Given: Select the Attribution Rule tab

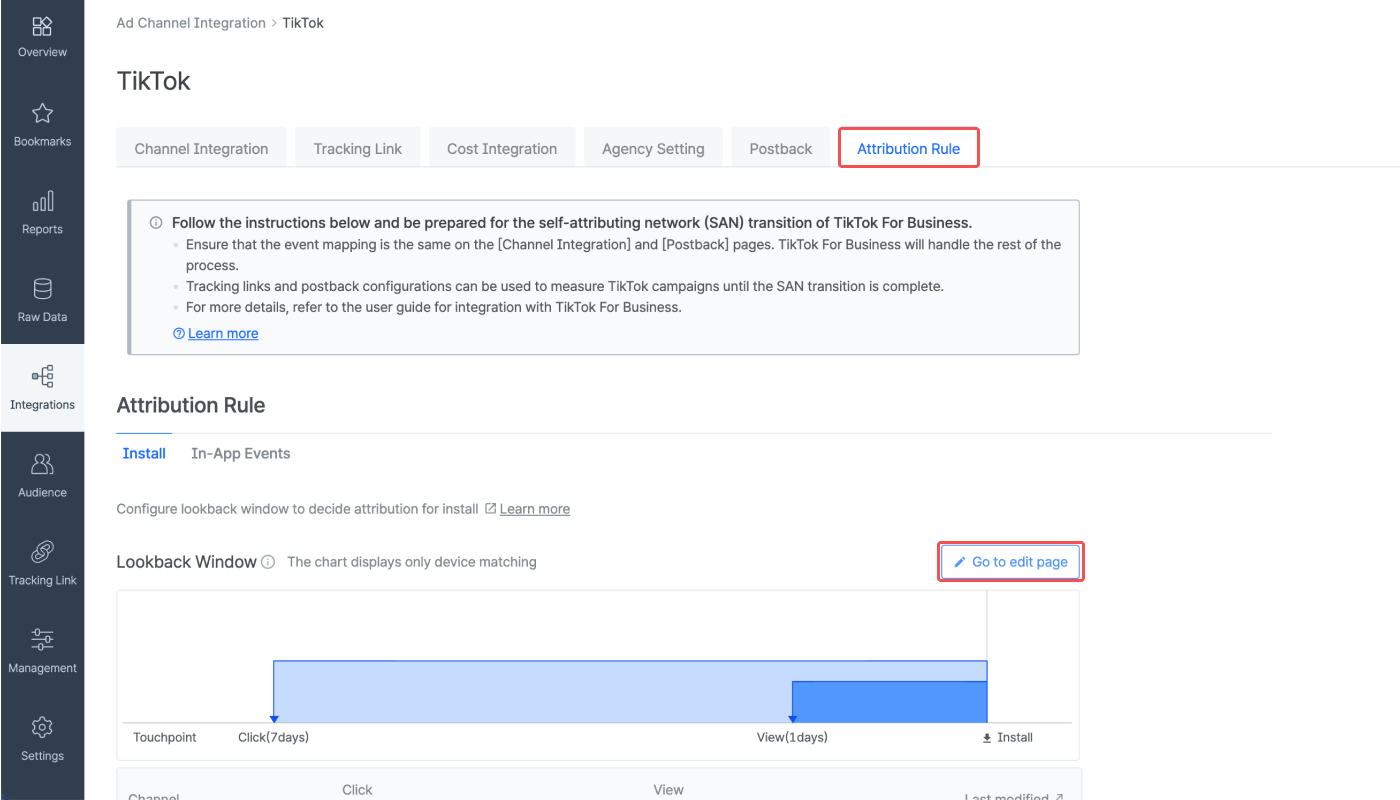Looking at the screenshot, I should [x=908, y=148].
